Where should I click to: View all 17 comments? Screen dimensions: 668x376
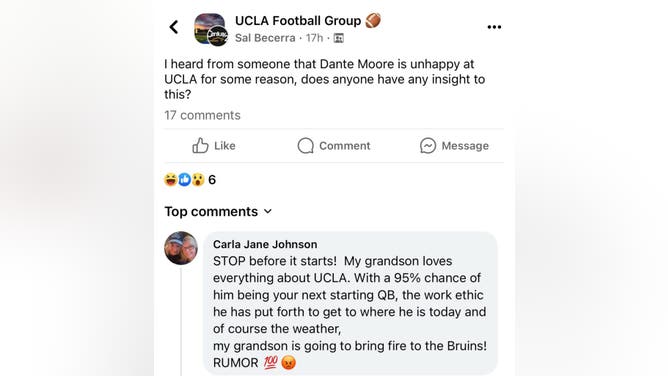click(x=202, y=115)
